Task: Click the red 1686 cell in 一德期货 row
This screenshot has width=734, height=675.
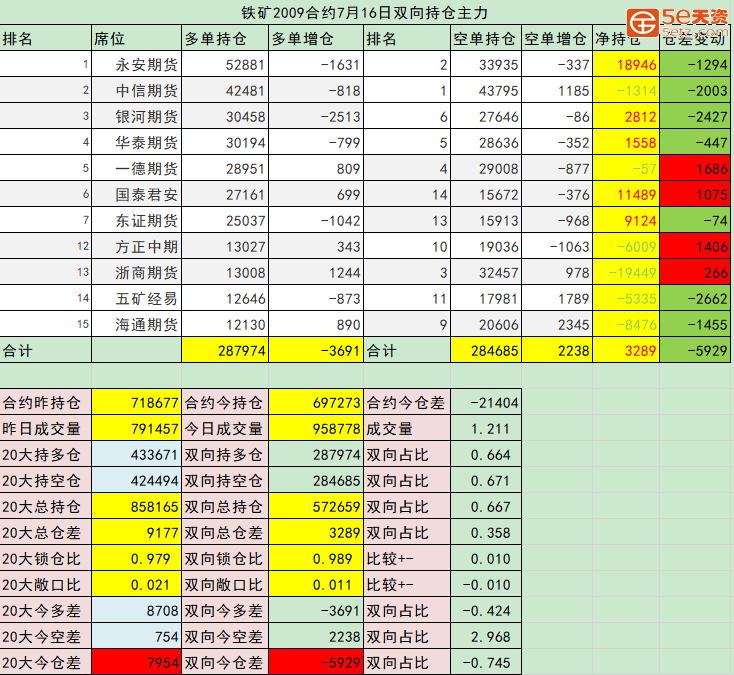Action: (695, 170)
